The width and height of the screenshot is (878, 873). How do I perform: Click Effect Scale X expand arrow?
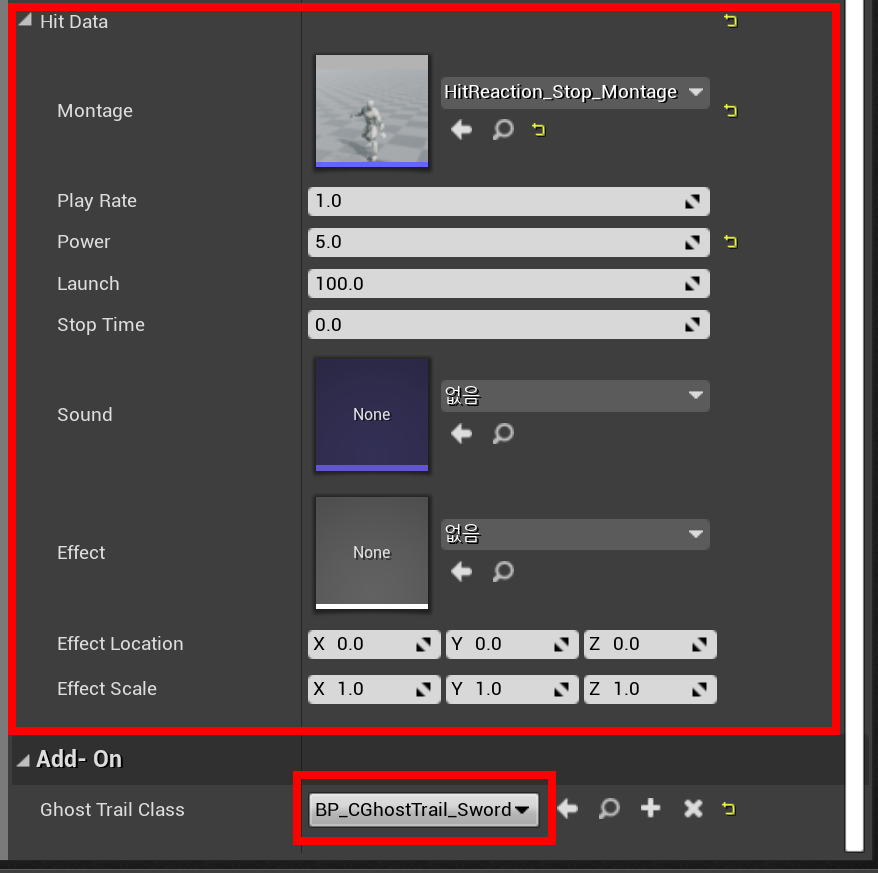[424, 690]
